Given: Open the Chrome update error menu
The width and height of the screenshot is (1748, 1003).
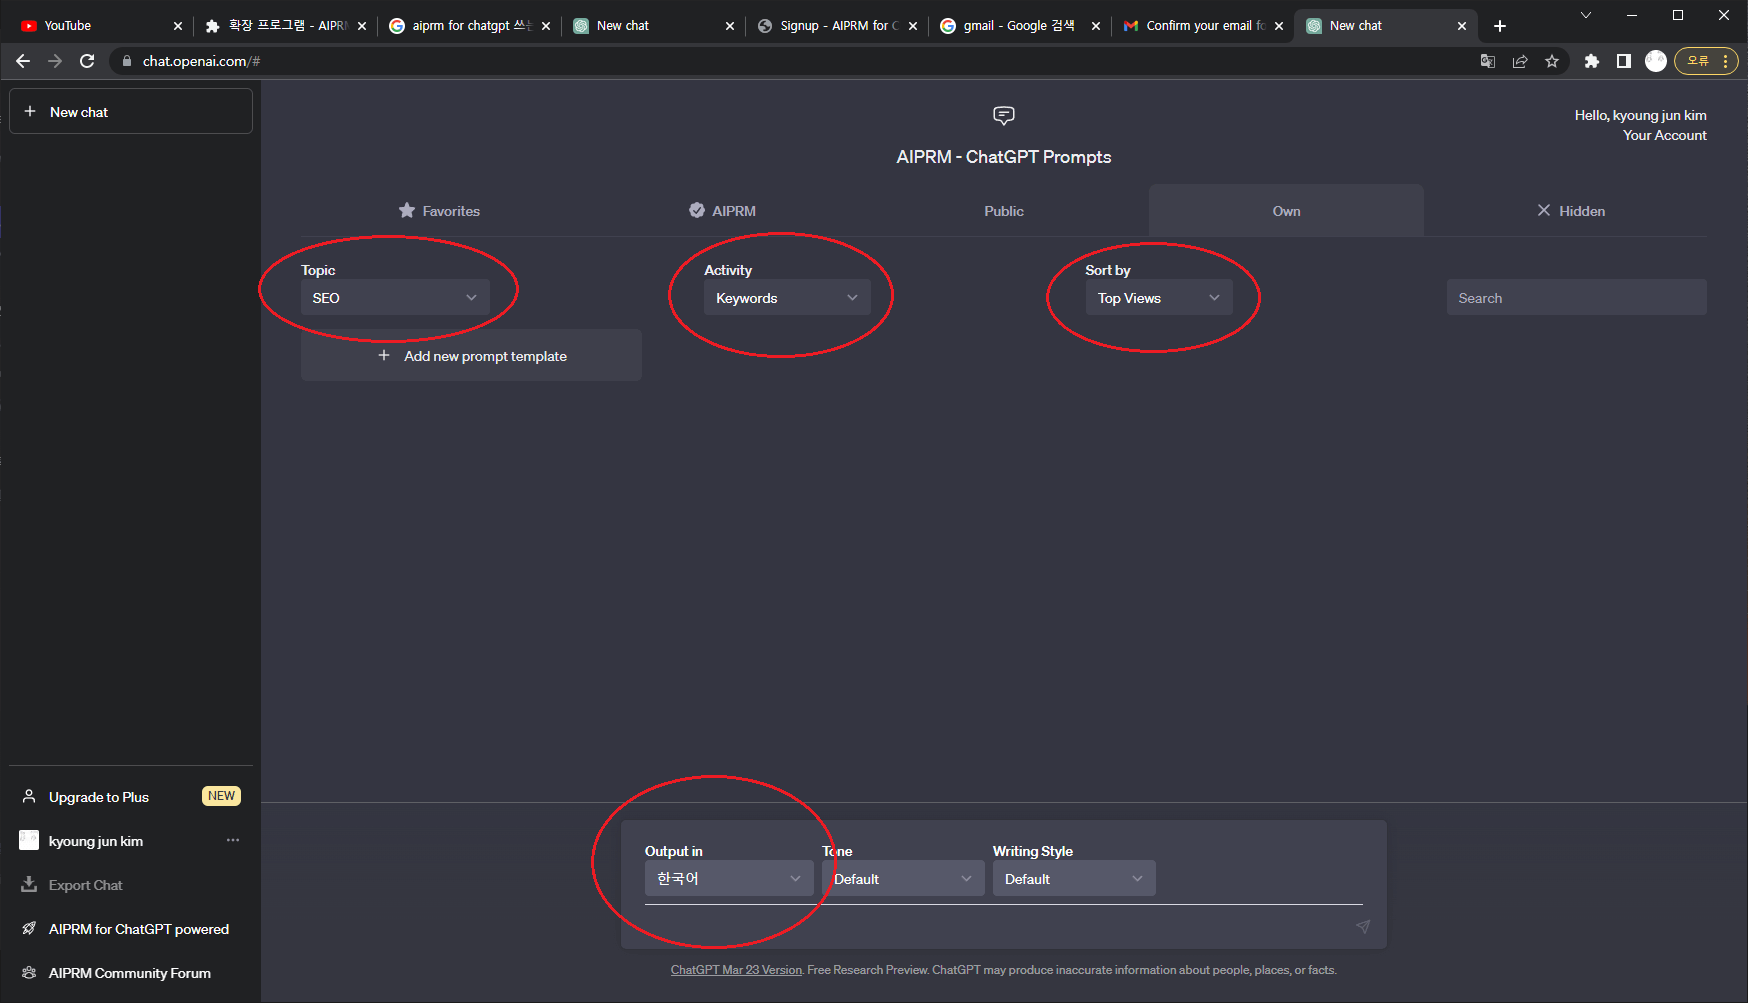Looking at the screenshot, I should coord(1707,61).
